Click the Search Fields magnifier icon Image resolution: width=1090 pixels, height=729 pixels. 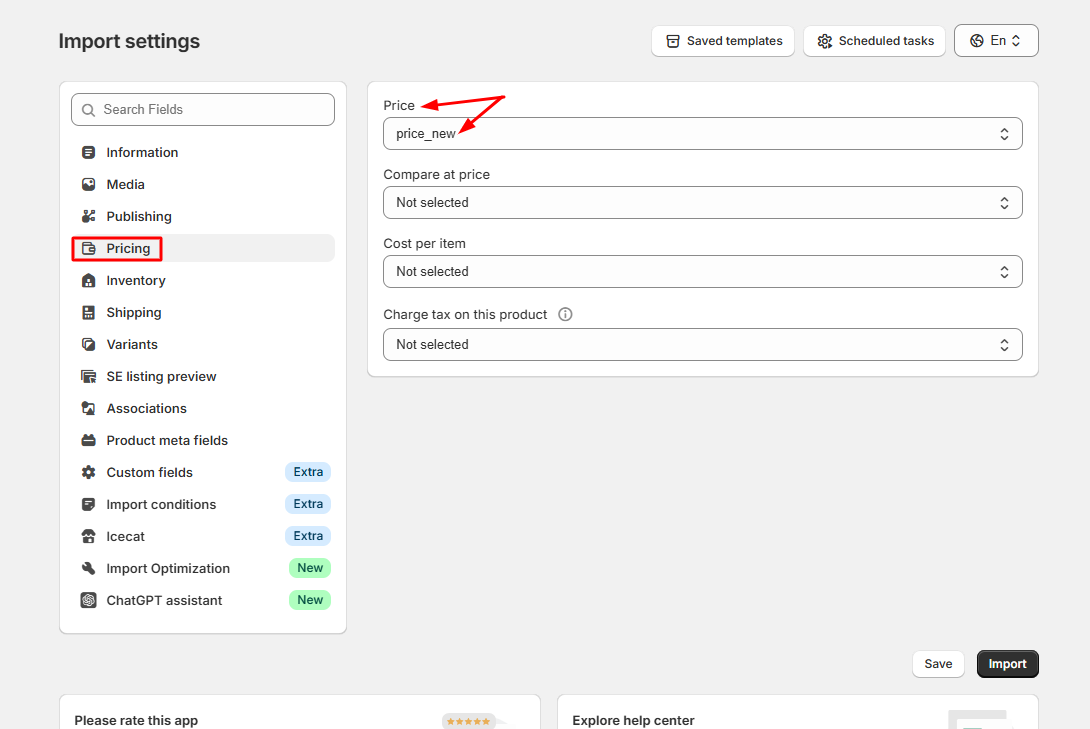(88, 110)
